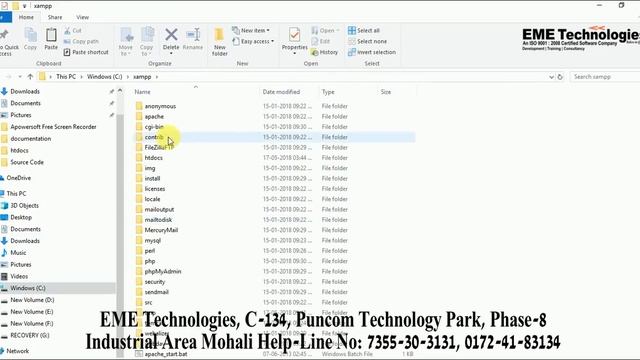Click Select all in ribbon
Image resolution: width=640 pixels, height=360 pixels.
point(364,31)
